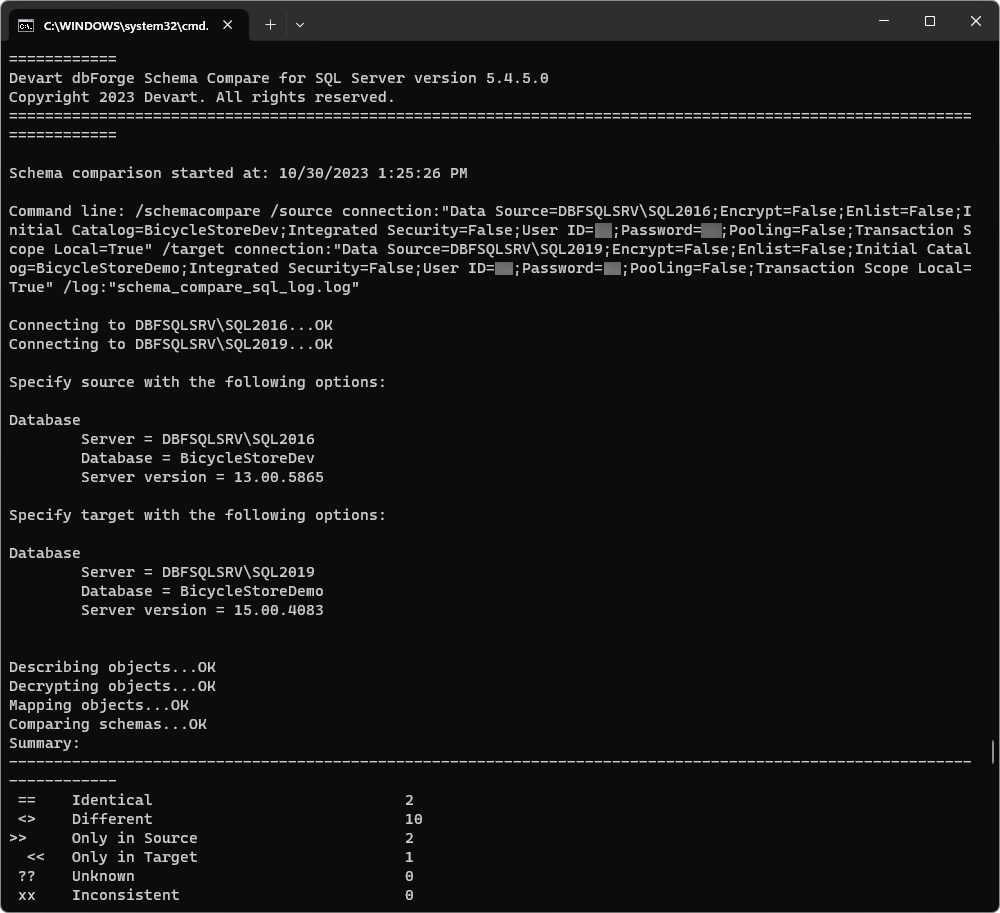1000x913 pixels.
Task: Click the 'Identical' summary row label
Action: click(x=112, y=800)
